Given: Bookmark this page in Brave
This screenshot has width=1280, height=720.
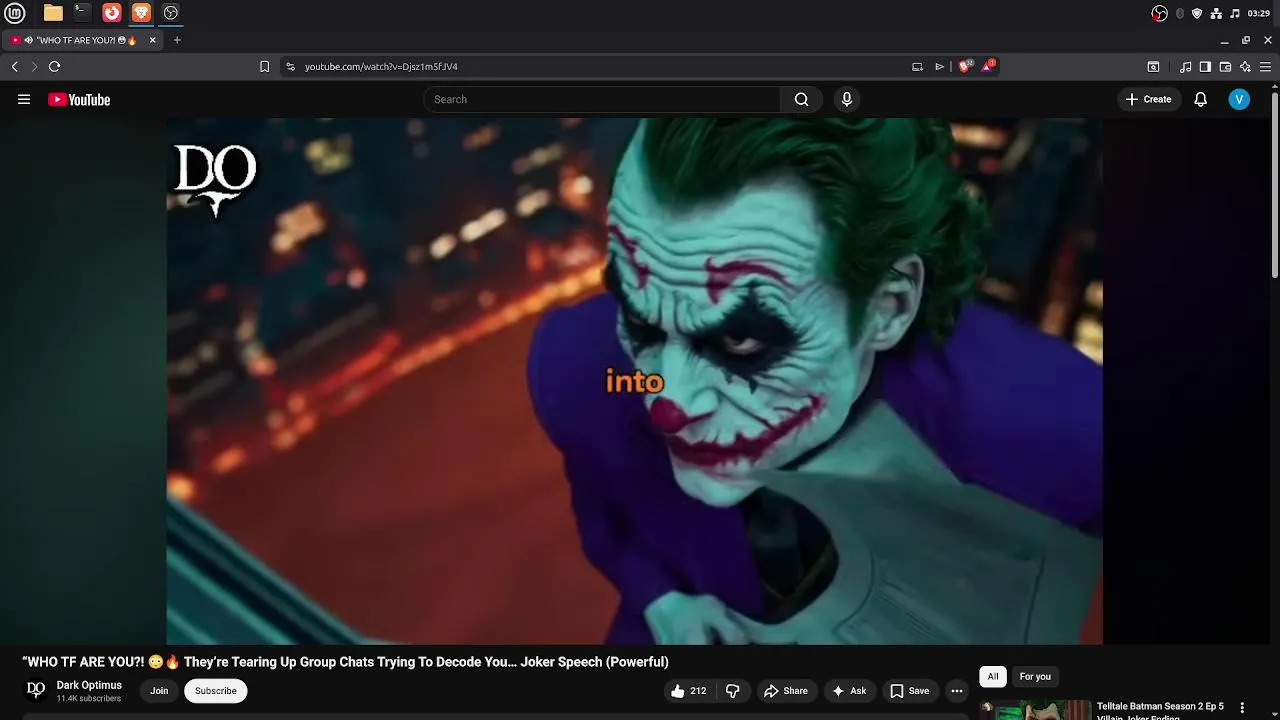Looking at the screenshot, I should point(264,66).
